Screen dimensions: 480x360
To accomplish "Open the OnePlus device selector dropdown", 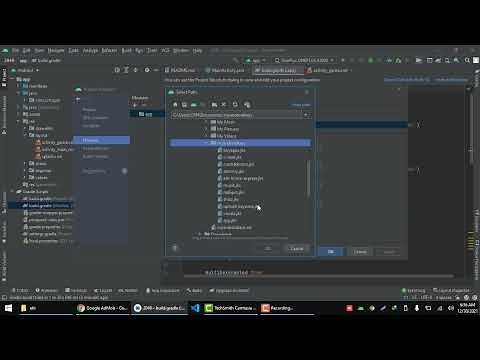I will tap(304, 60).
